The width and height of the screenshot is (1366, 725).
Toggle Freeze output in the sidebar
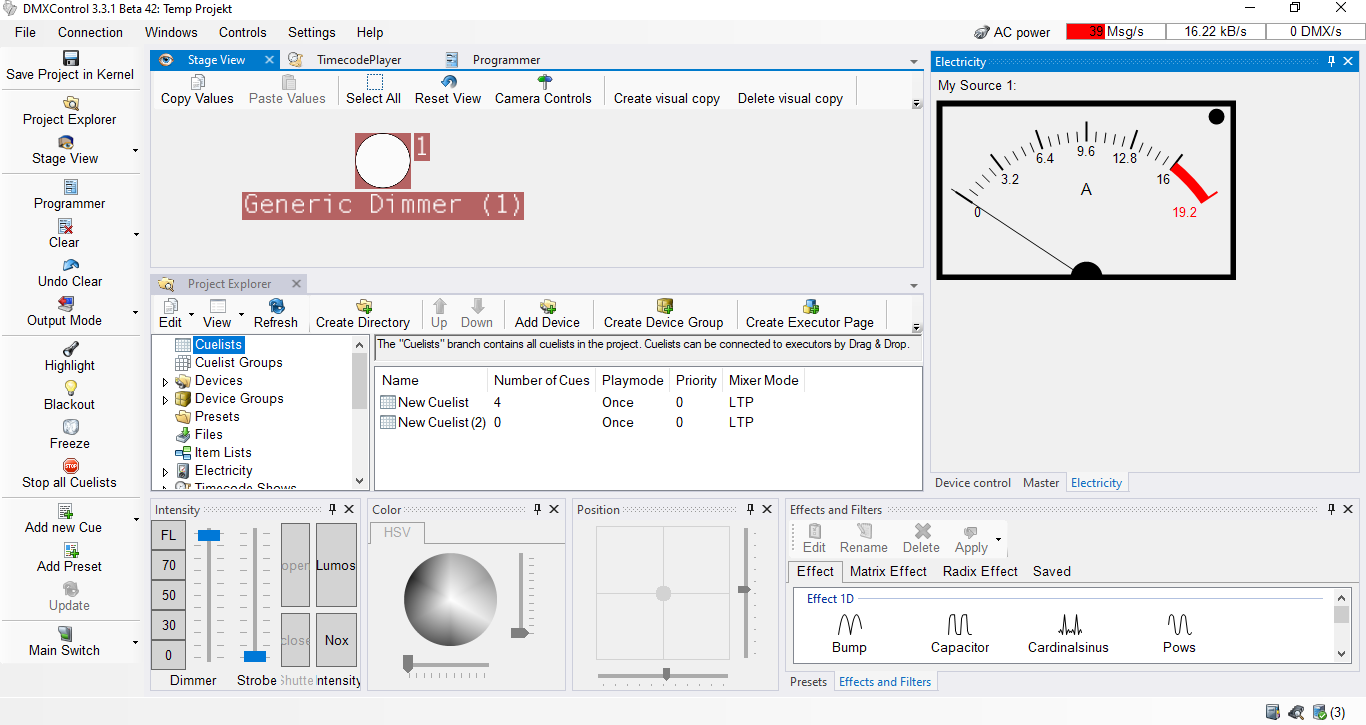70,427
